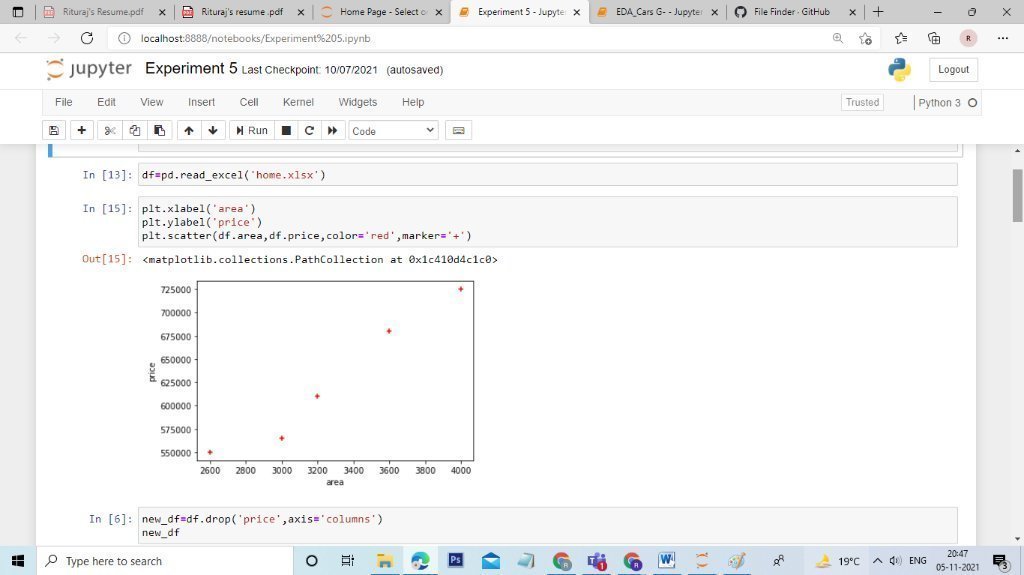Open the View menu
Viewport: 1024px width, 575px height.
coord(152,102)
